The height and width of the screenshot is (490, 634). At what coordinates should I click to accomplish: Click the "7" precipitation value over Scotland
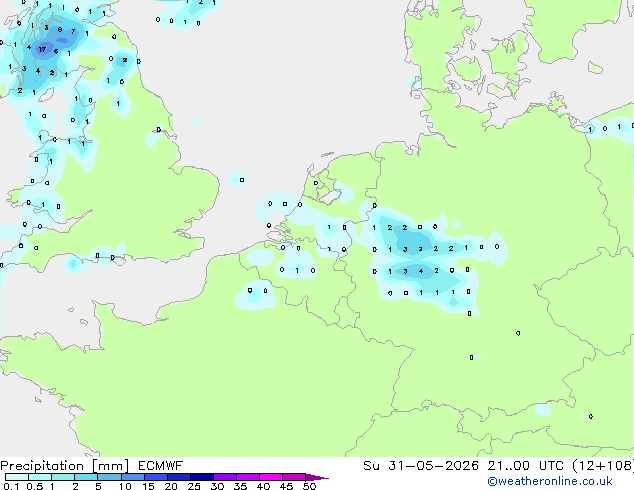point(73,31)
